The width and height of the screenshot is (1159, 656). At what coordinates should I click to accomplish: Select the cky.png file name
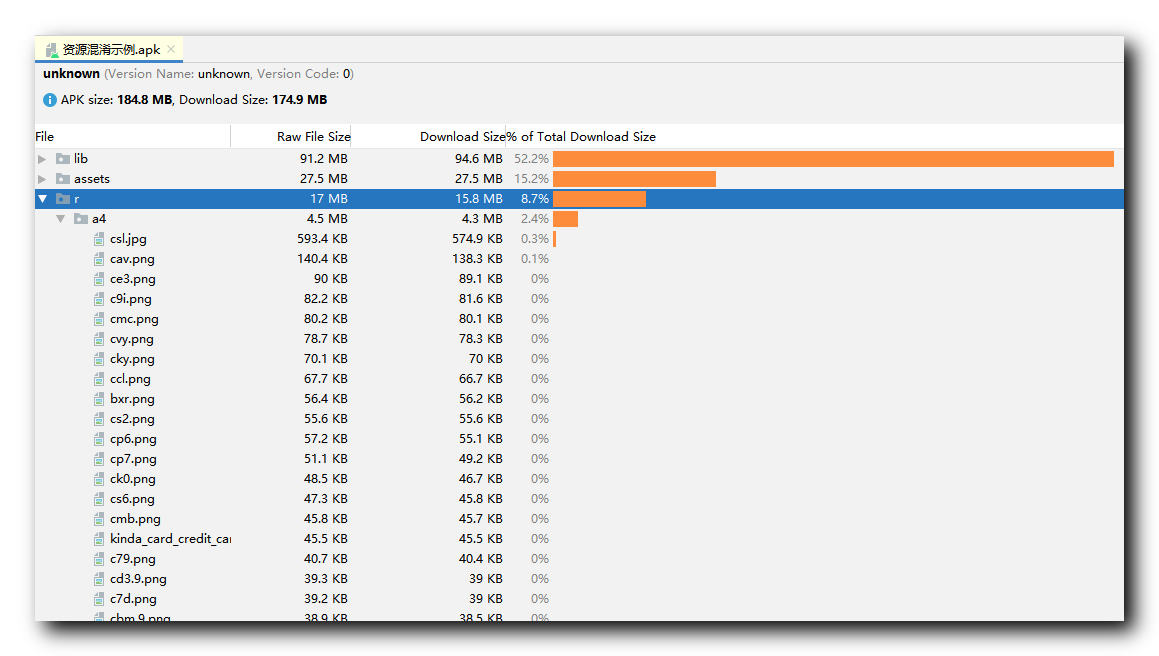(x=132, y=359)
